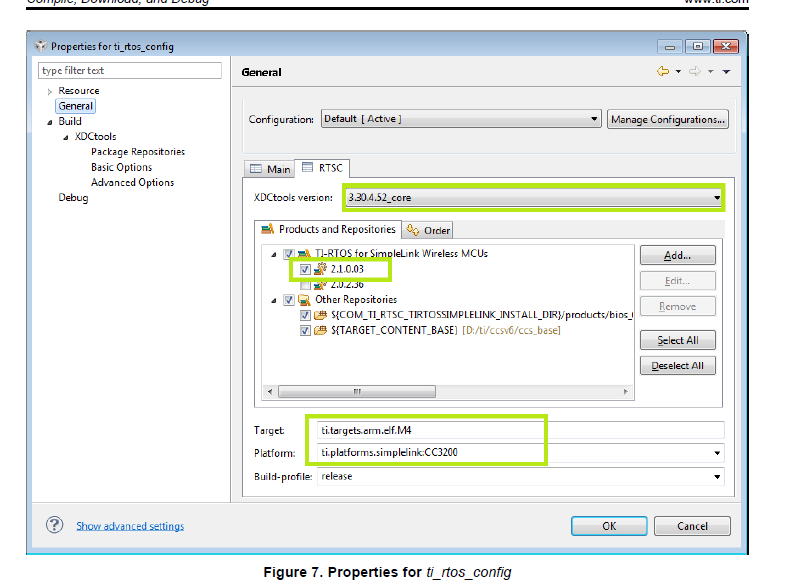The height and width of the screenshot is (585, 806).
Task: Click the back navigation arrow icon
Action: (x=663, y=71)
